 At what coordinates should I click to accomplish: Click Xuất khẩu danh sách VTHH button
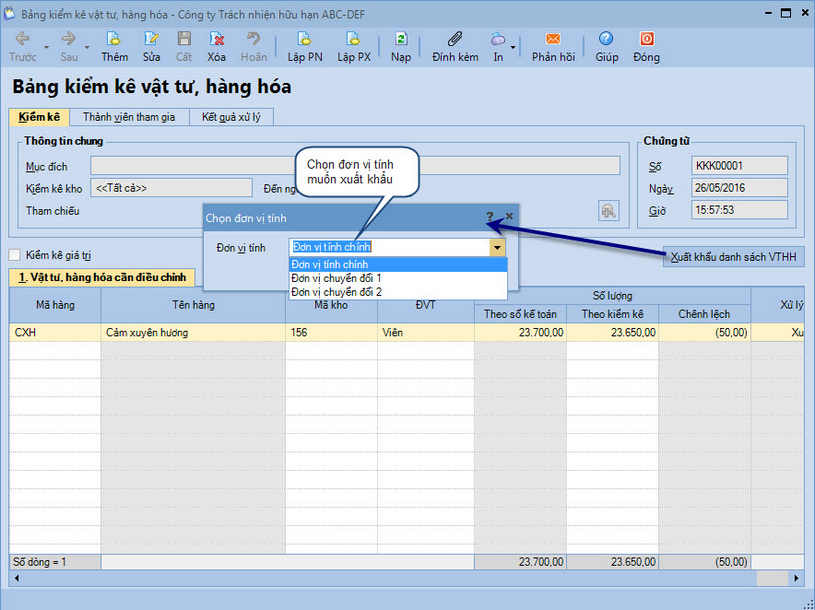(x=733, y=257)
